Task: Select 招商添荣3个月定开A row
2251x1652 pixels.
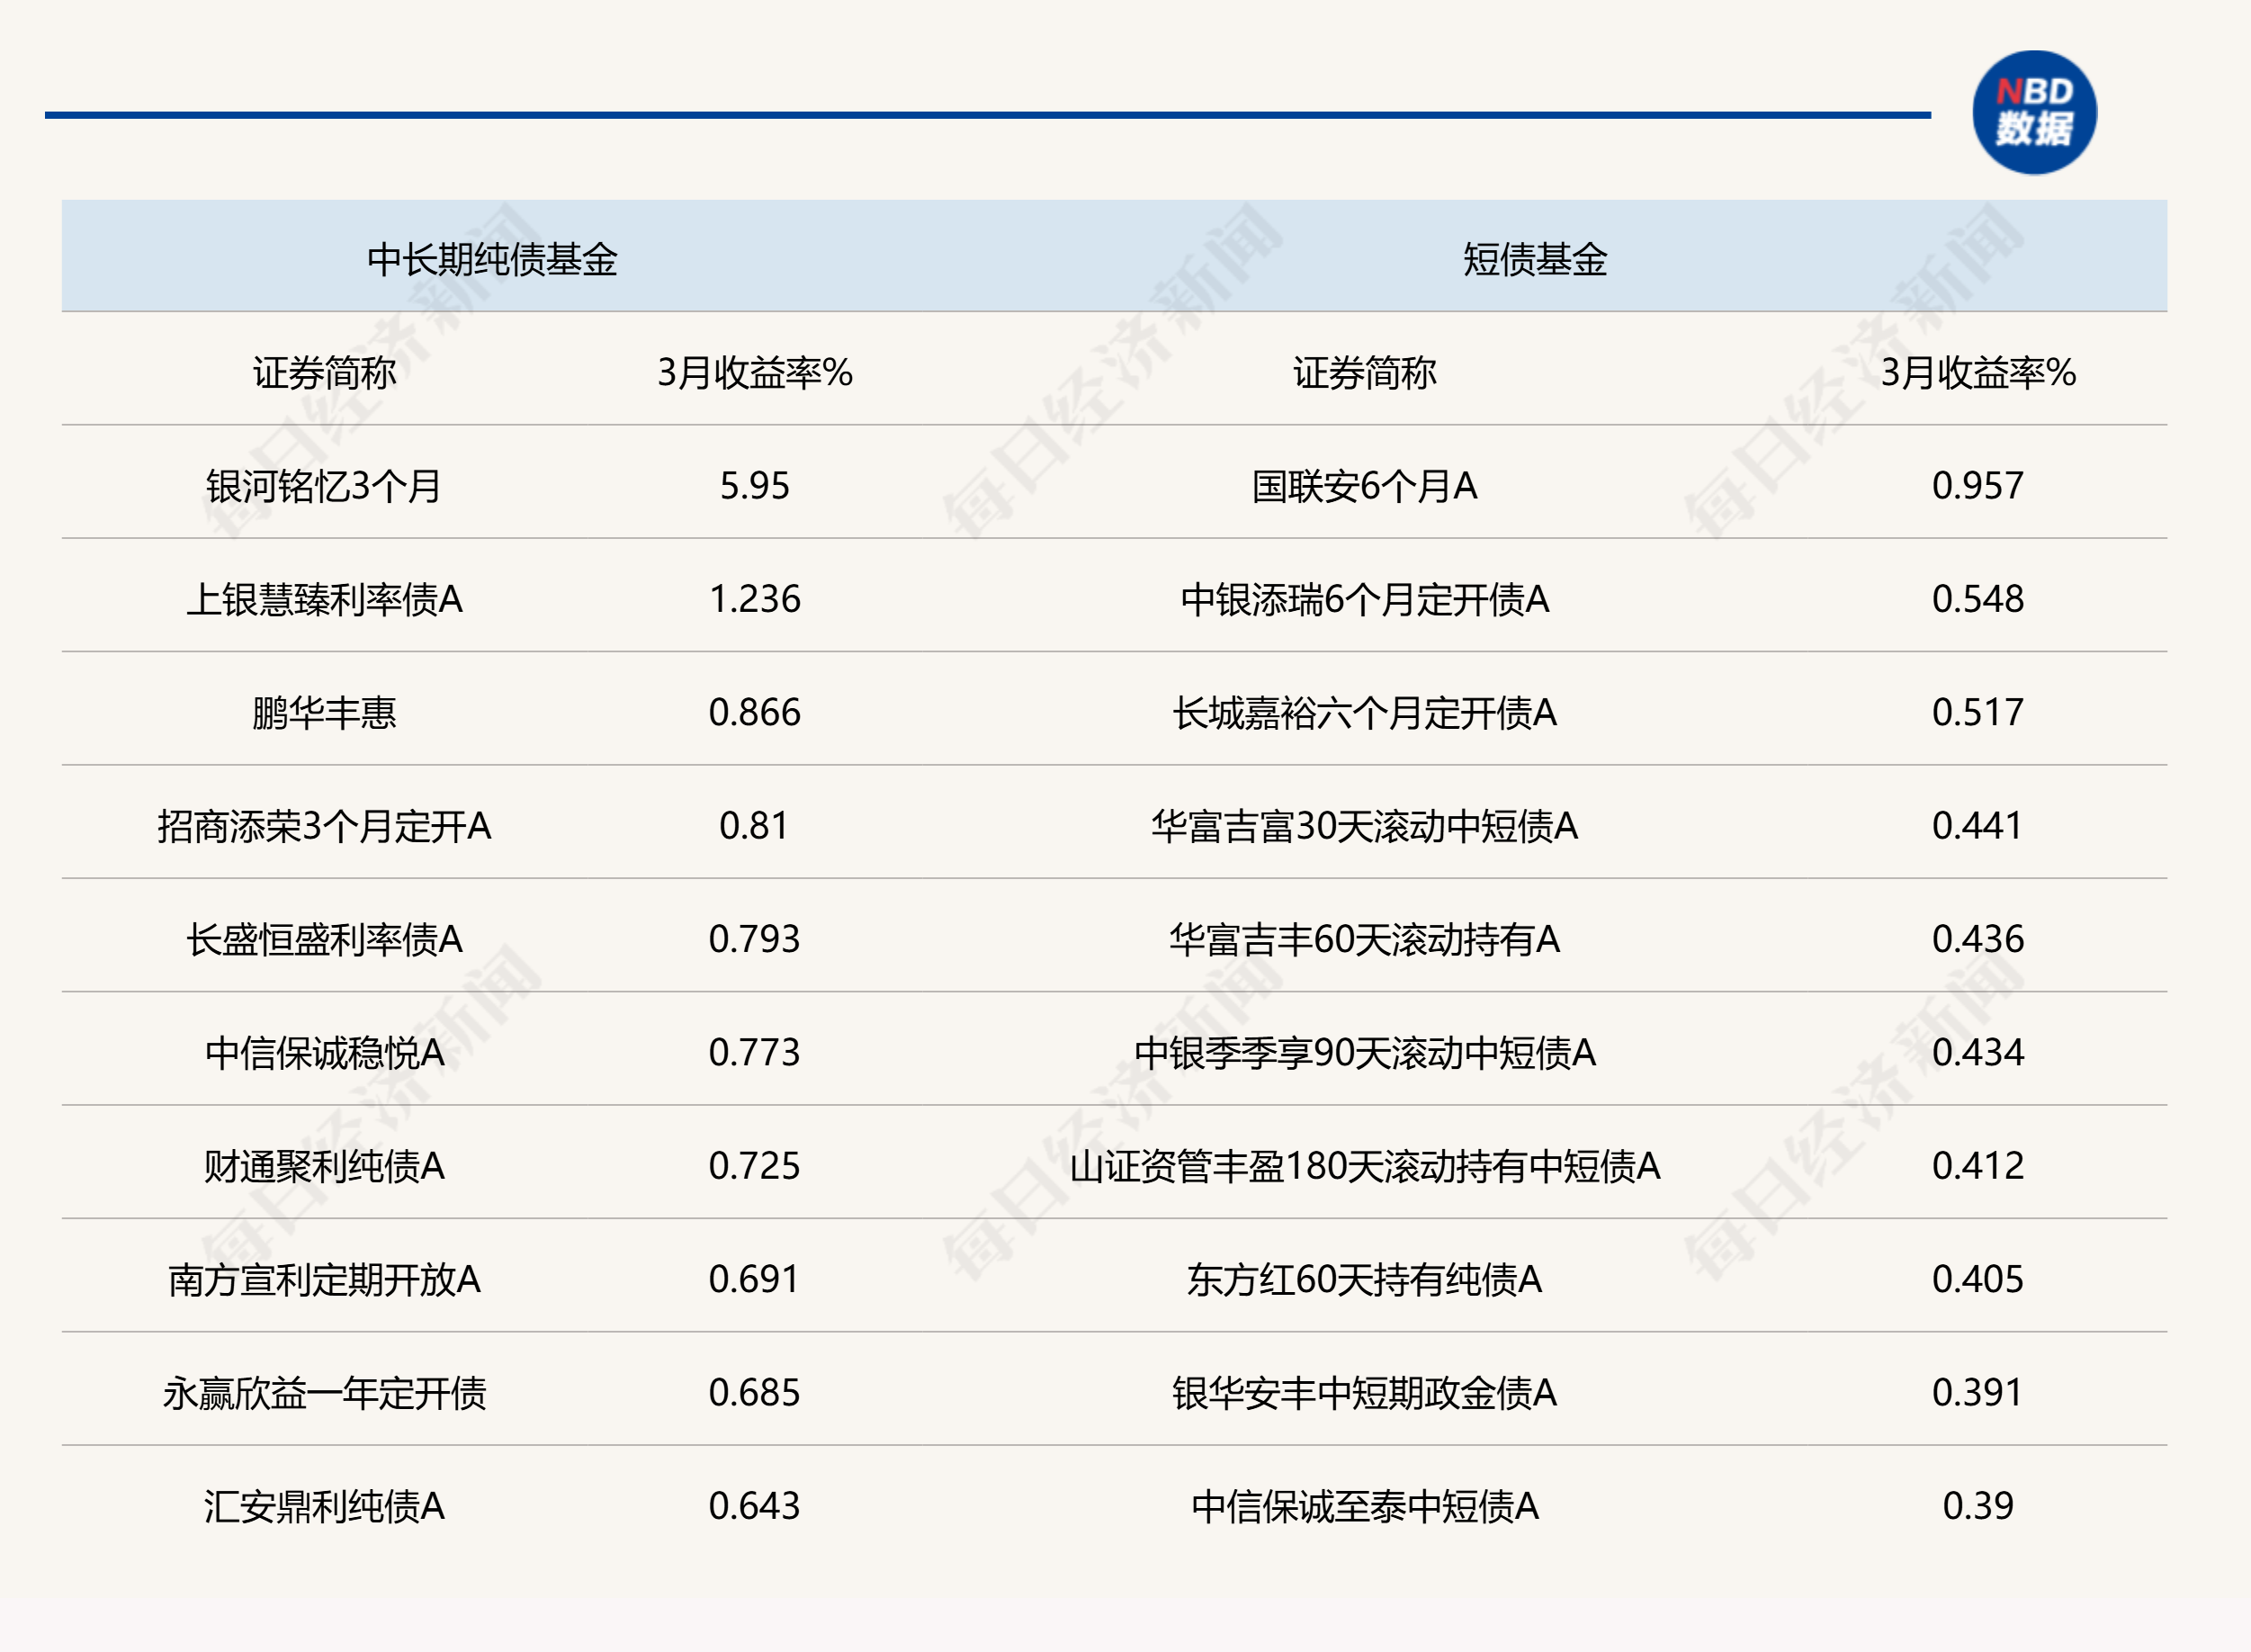Action: [324, 826]
